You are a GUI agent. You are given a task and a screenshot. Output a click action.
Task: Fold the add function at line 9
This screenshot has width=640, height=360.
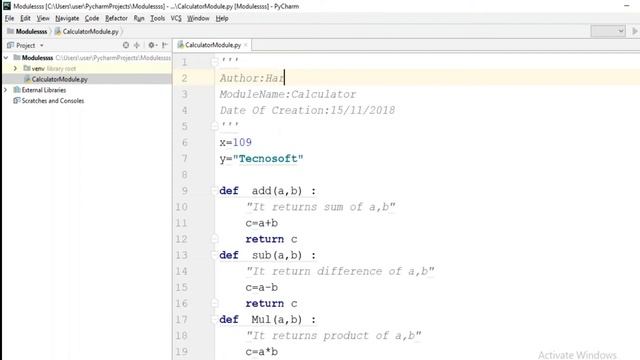click(x=214, y=191)
